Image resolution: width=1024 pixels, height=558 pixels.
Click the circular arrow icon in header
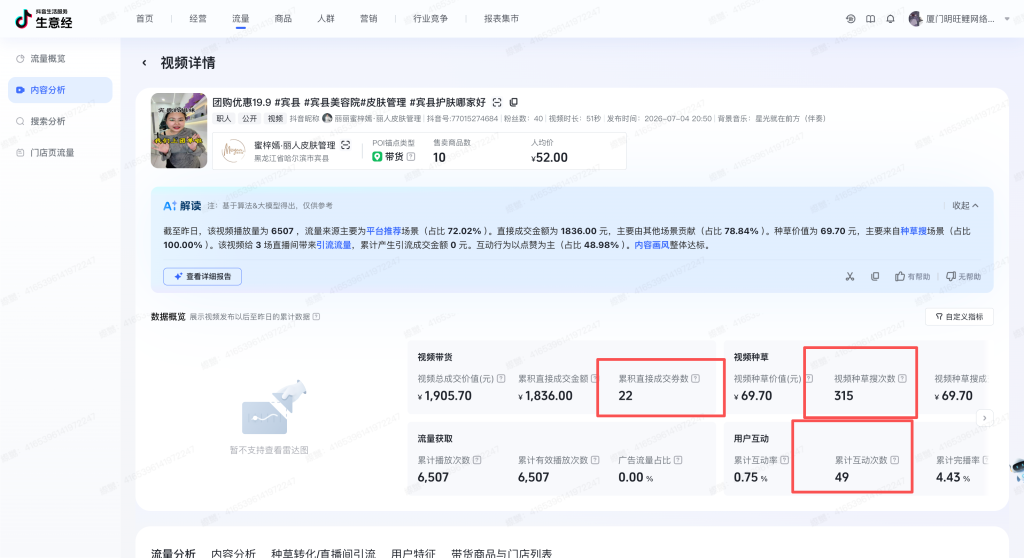[850, 19]
